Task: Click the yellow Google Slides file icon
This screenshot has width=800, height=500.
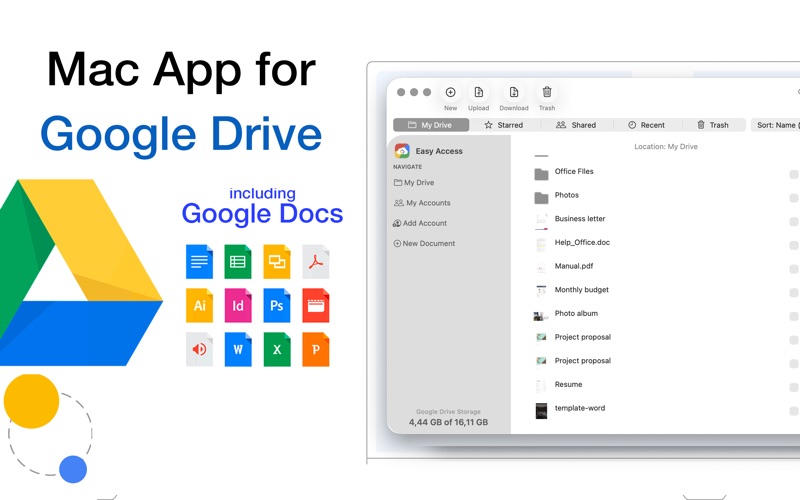Action: 277,262
